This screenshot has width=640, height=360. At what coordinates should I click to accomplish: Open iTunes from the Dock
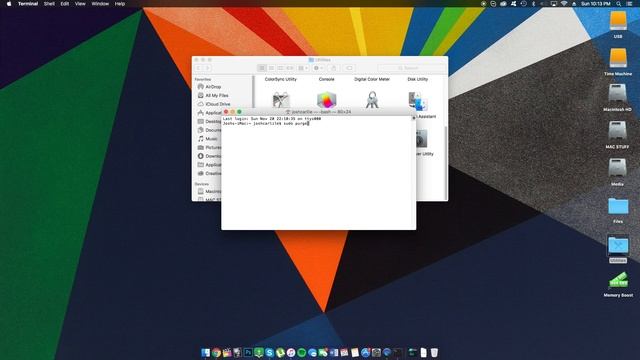pyautogui.click(x=291, y=353)
